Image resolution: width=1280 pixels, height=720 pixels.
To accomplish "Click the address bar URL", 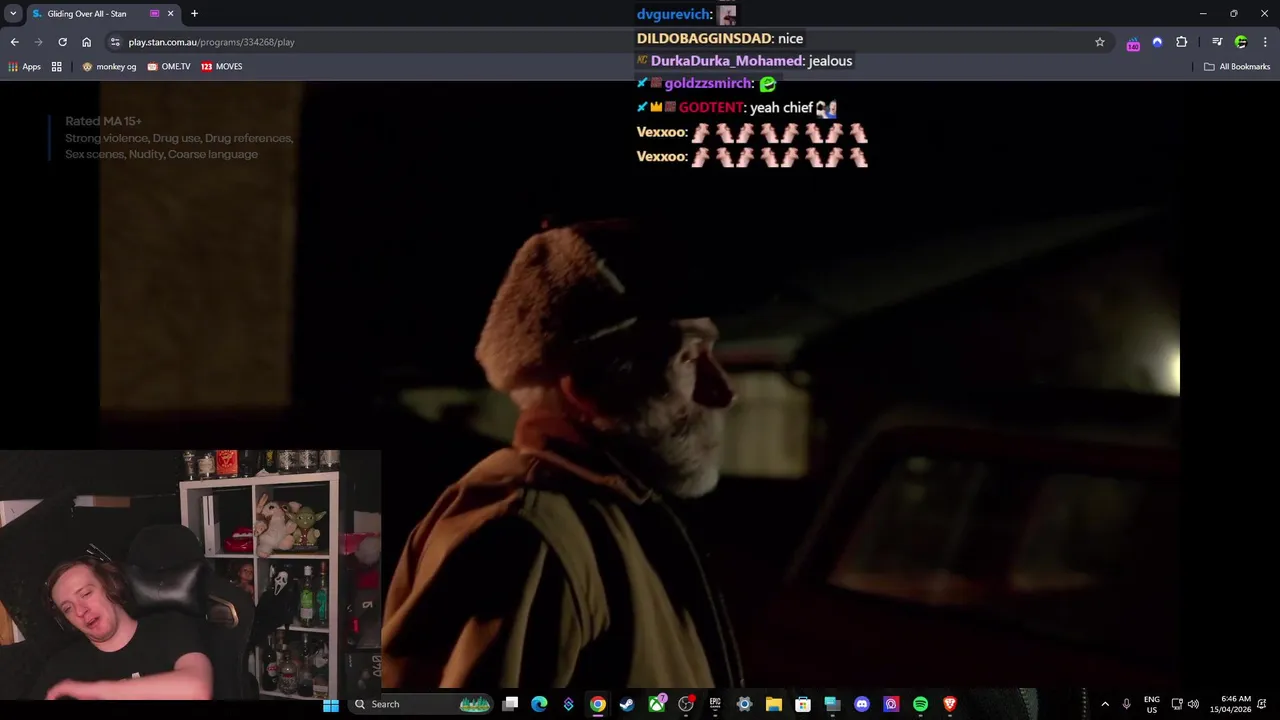I will 211,42.
